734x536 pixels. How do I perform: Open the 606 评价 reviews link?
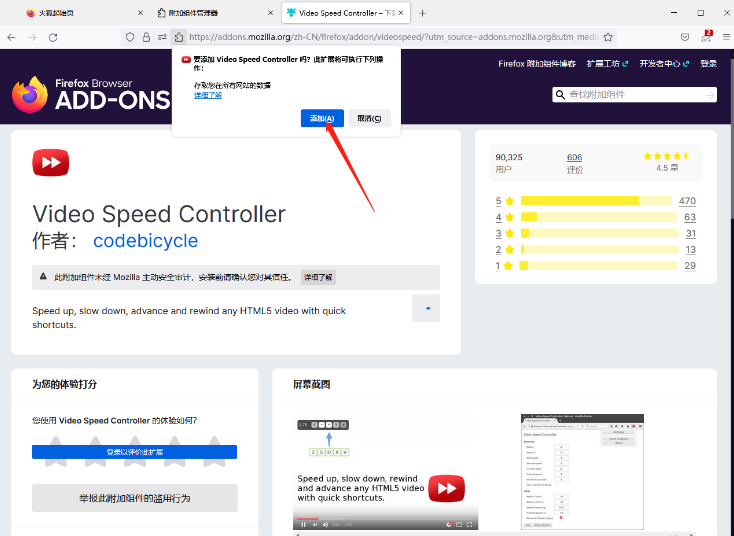574,163
